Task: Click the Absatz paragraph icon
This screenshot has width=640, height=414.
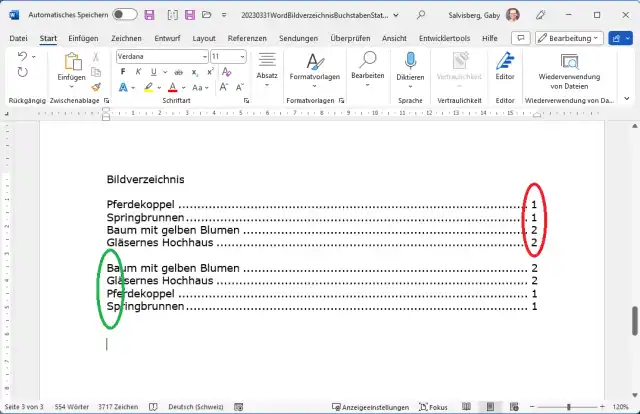Action: 267,66
